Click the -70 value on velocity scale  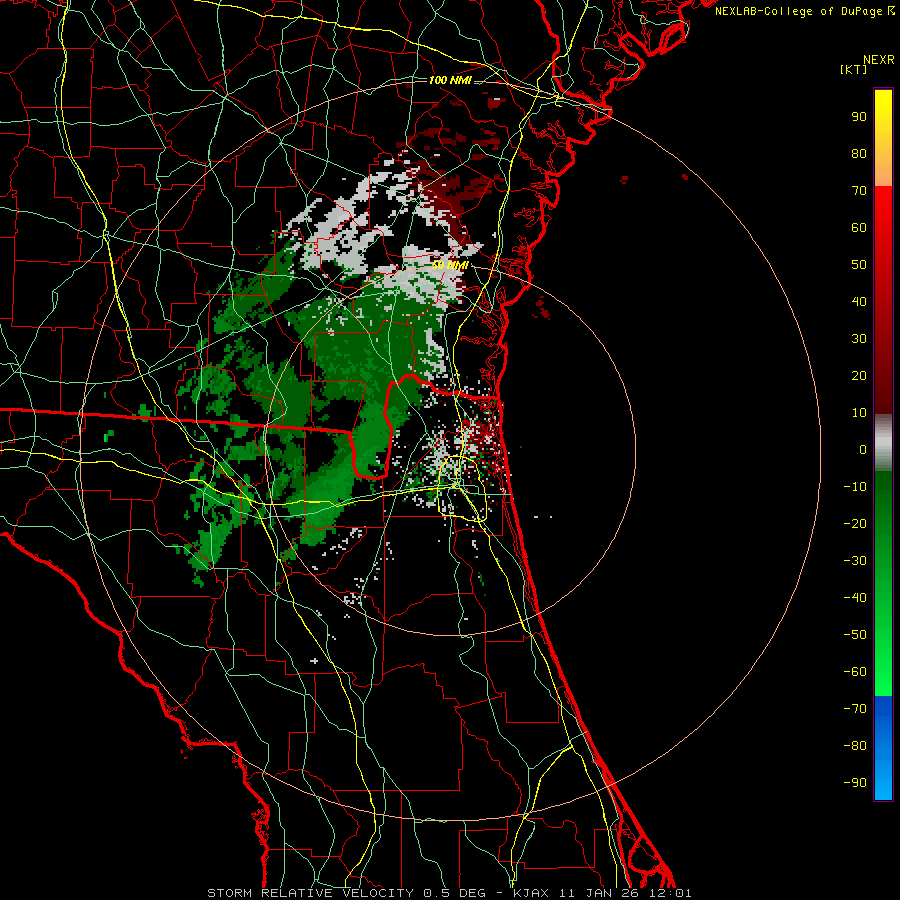pos(855,708)
